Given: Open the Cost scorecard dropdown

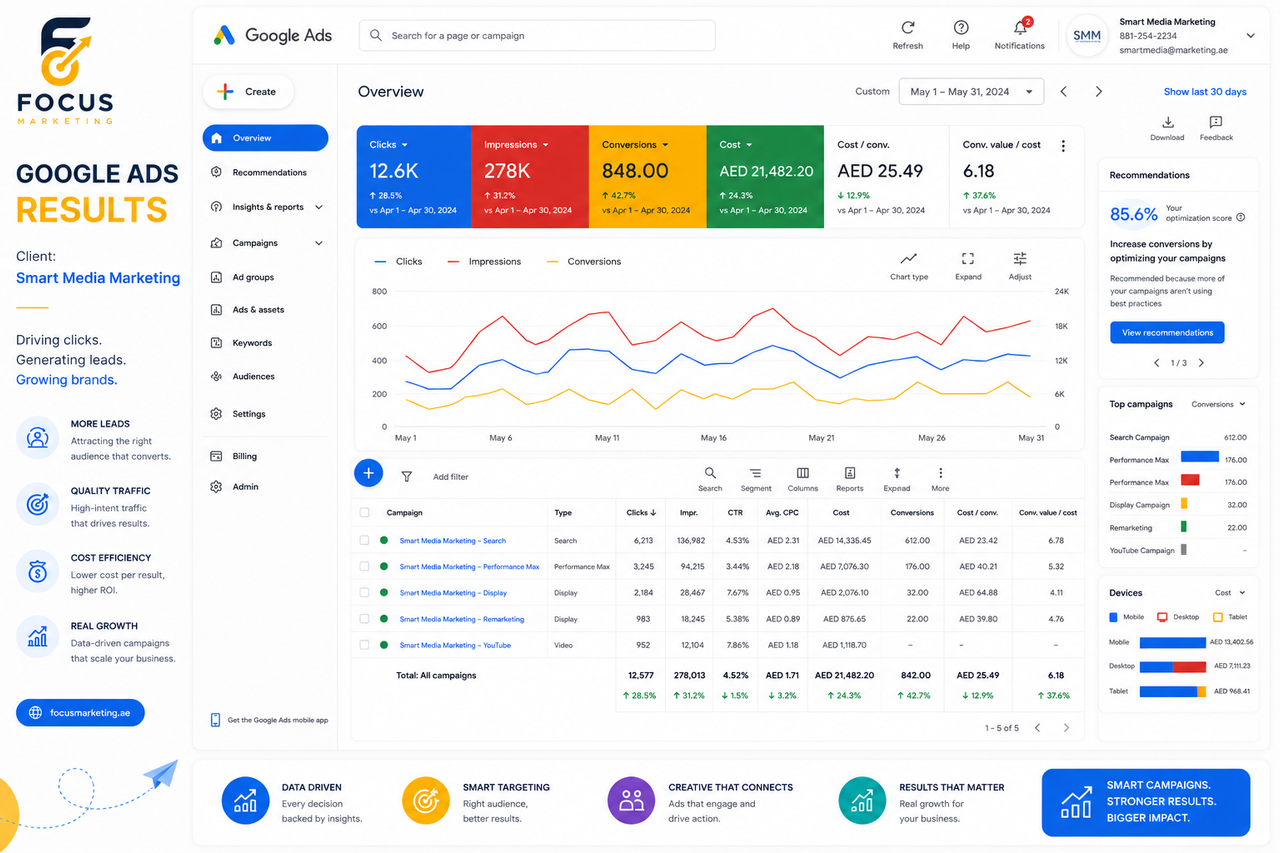Looking at the screenshot, I should (x=749, y=145).
